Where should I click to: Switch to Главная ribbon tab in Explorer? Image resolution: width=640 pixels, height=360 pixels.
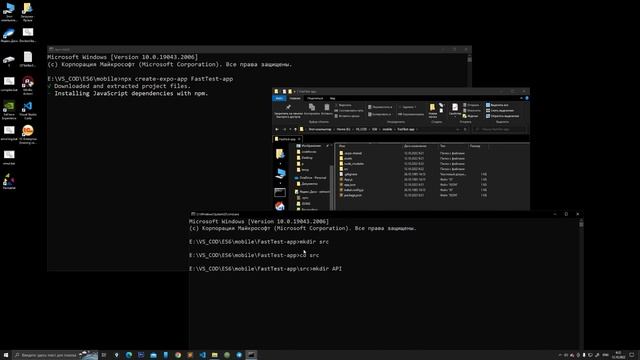[295, 98]
